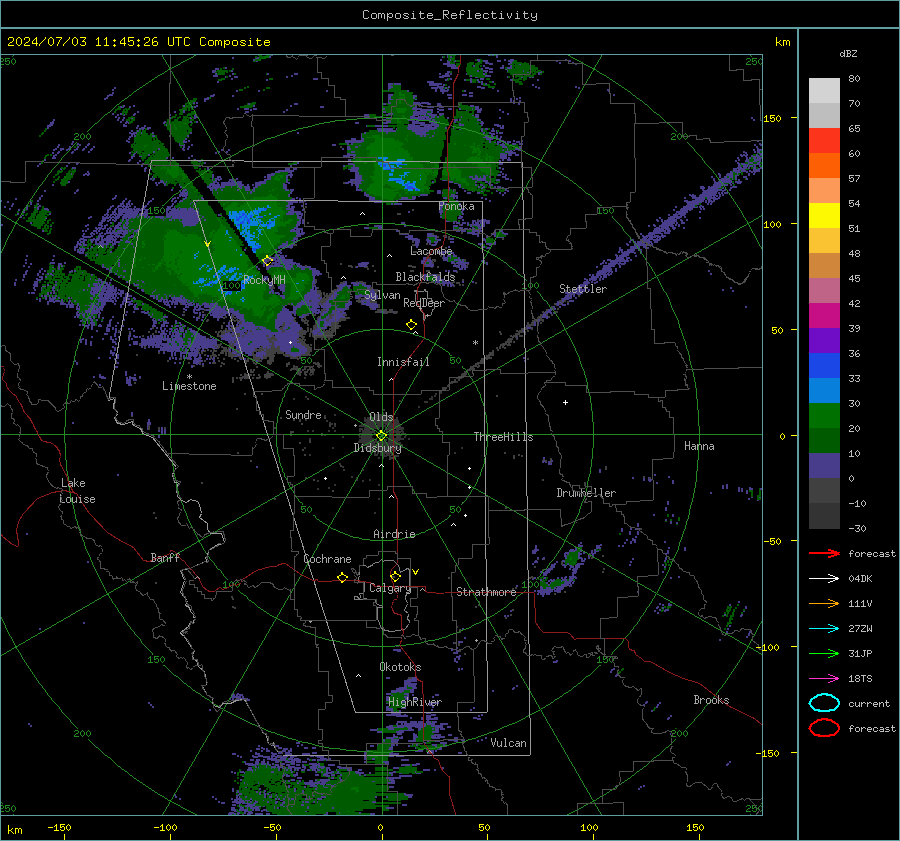The height and width of the screenshot is (841, 900).
Task: Click the Vulcan city label
Action: pos(508,743)
